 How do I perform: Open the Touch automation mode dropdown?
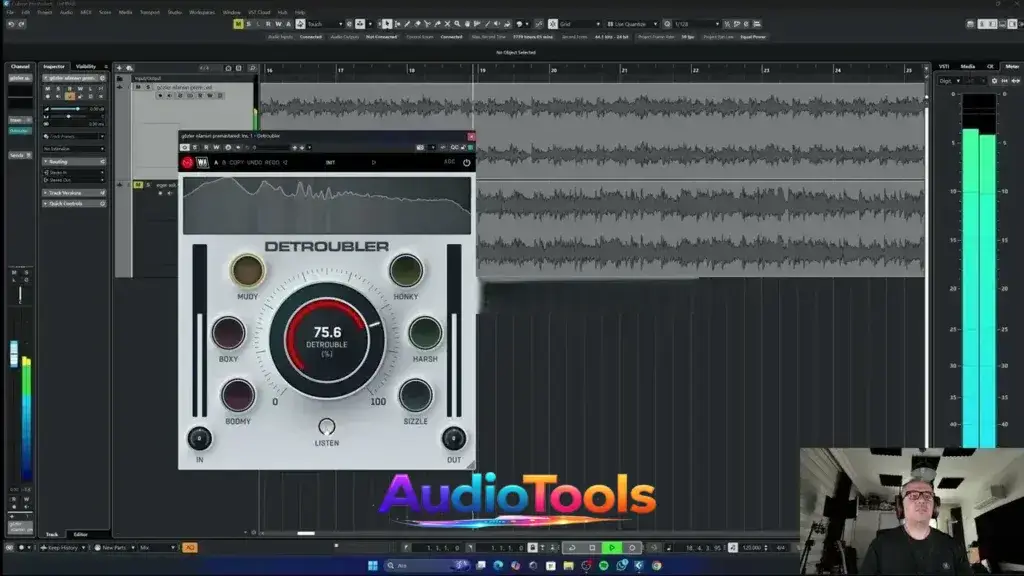[x=322, y=24]
